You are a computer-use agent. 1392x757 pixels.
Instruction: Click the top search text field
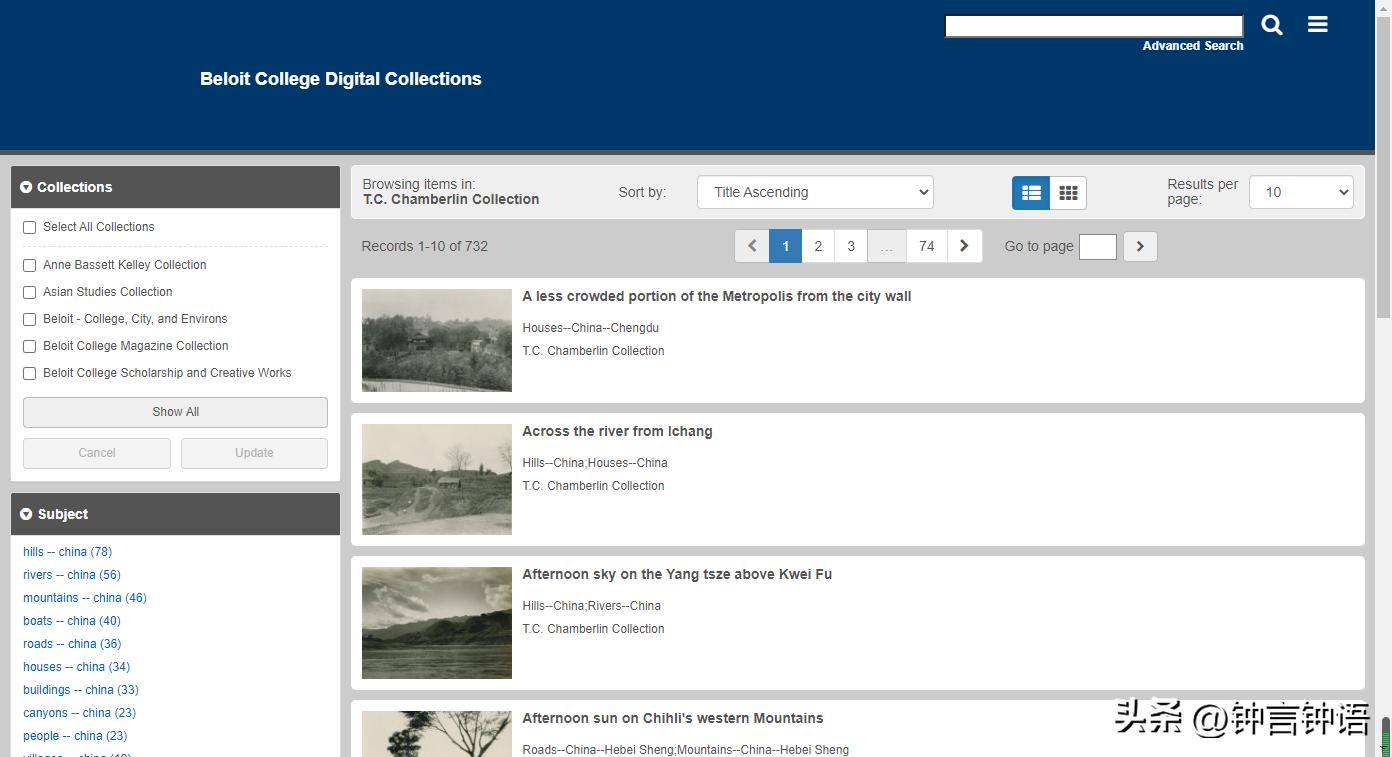1094,26
